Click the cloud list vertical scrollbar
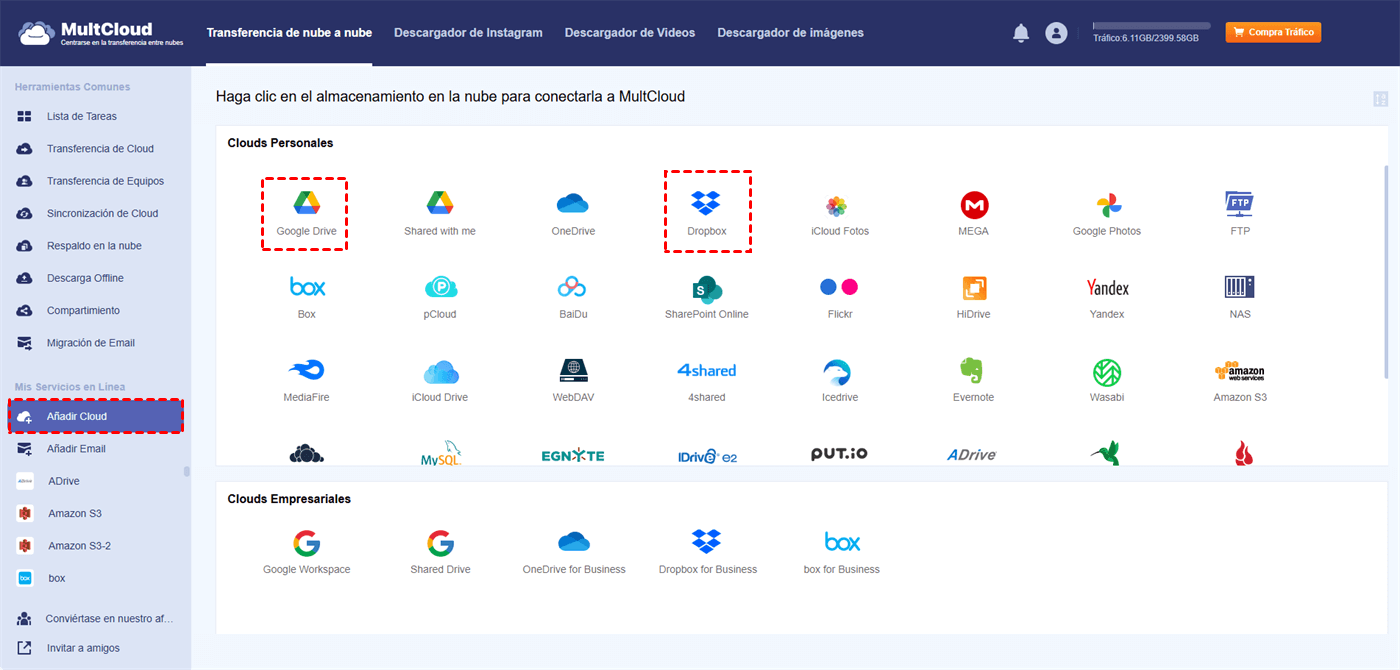Image resolution: width=1400 pixels, height=670 pixels. (x=1386, y=272)
